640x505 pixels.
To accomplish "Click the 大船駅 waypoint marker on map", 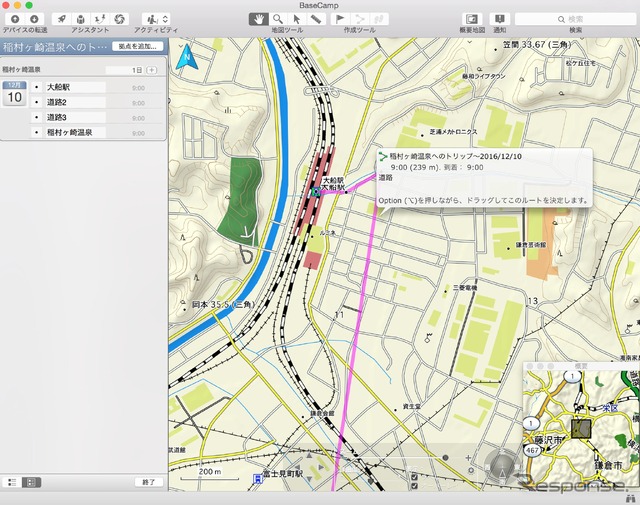I will (x=316, y=191).
